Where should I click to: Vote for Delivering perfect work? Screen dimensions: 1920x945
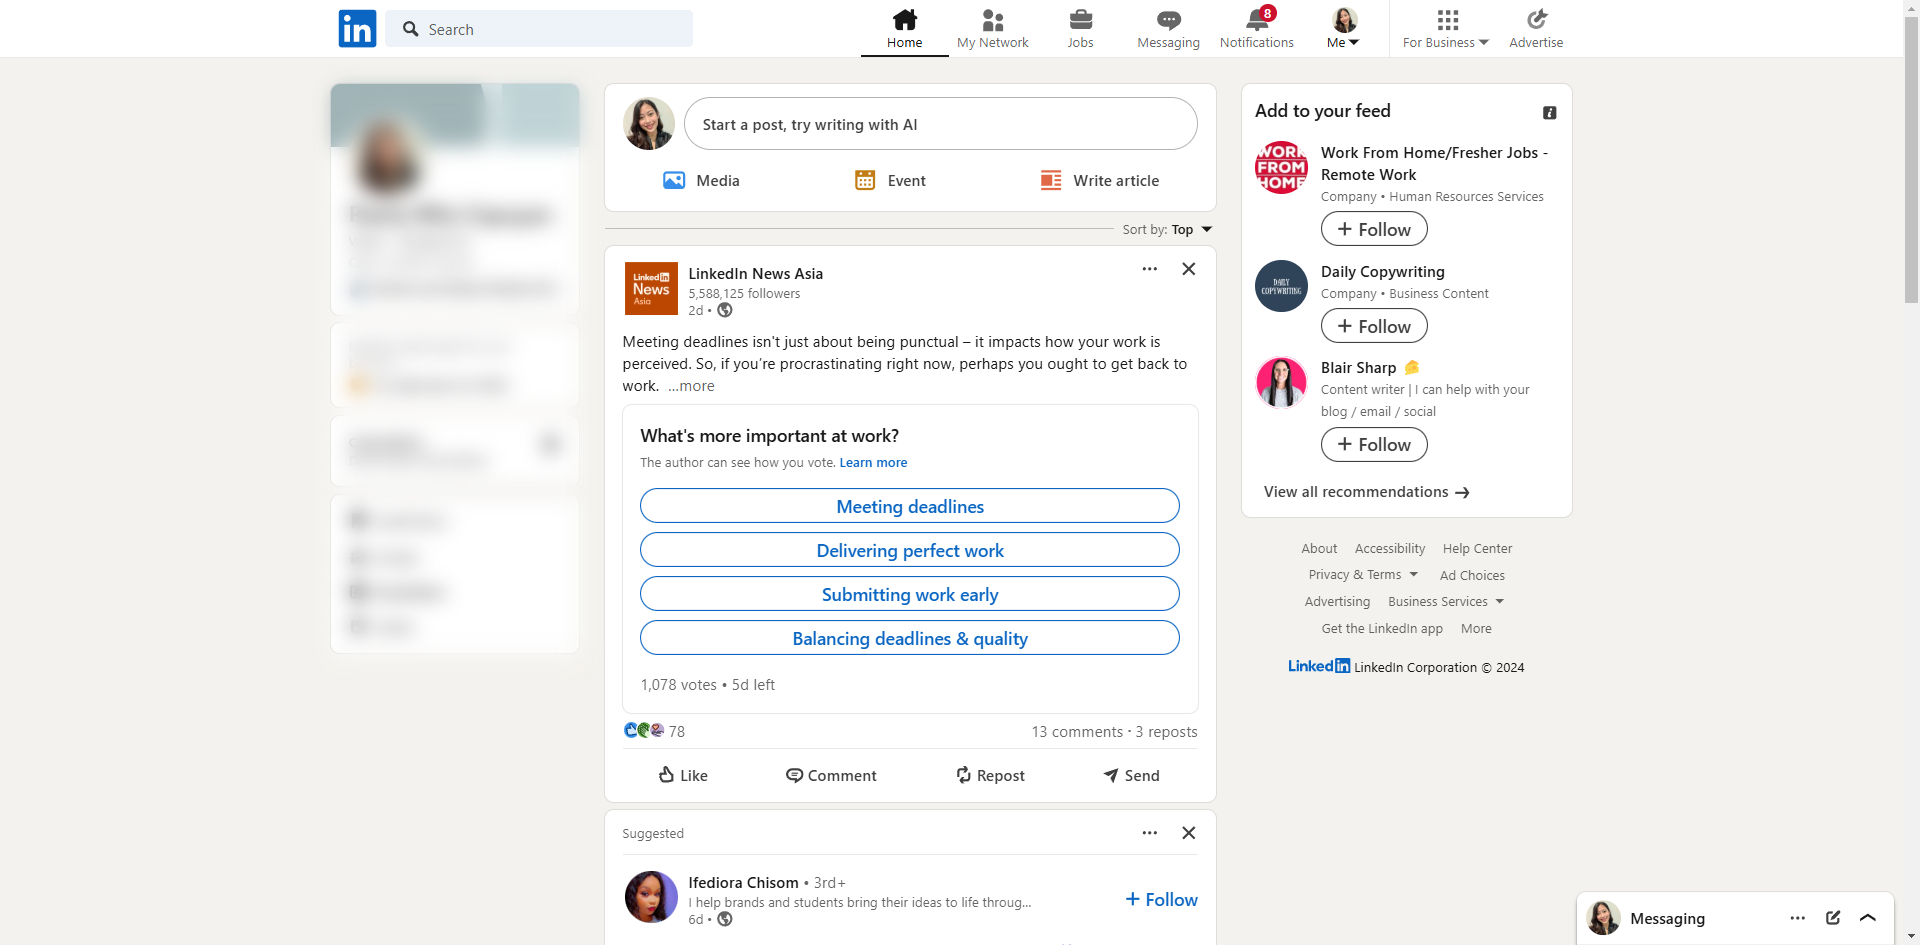click(x=910, y=550)
